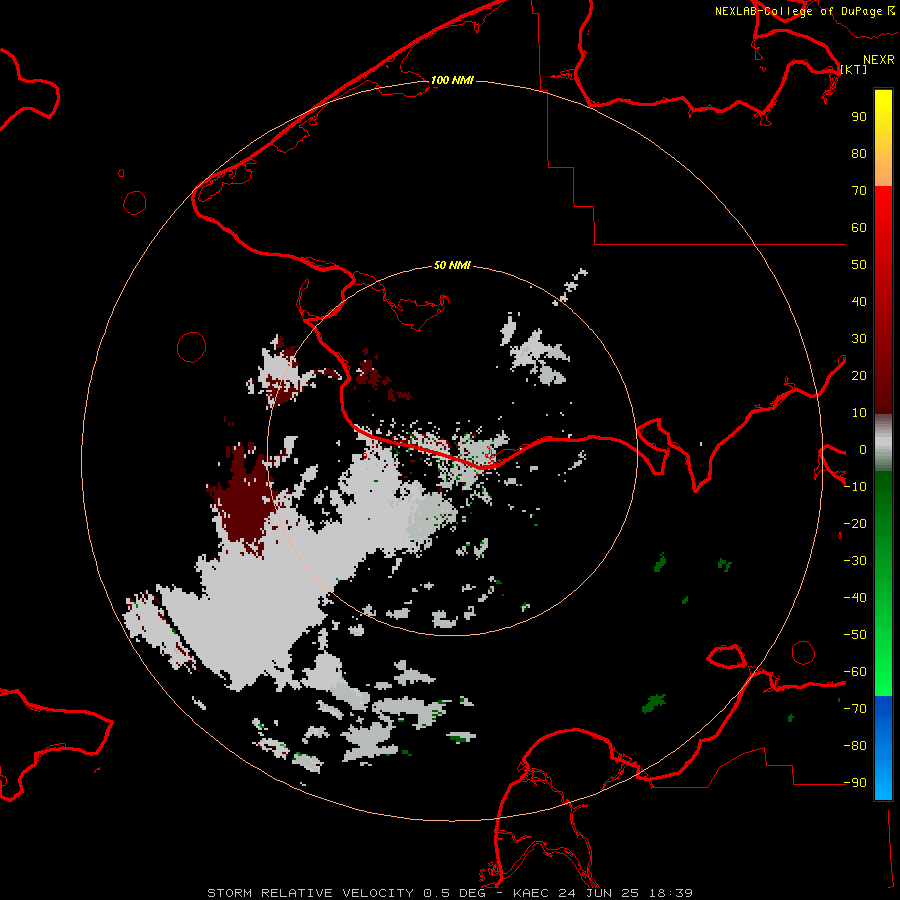Select the 100 NMI range ring label
The height and width of the screenshot is (900, 900).
[x=452, y=80]
